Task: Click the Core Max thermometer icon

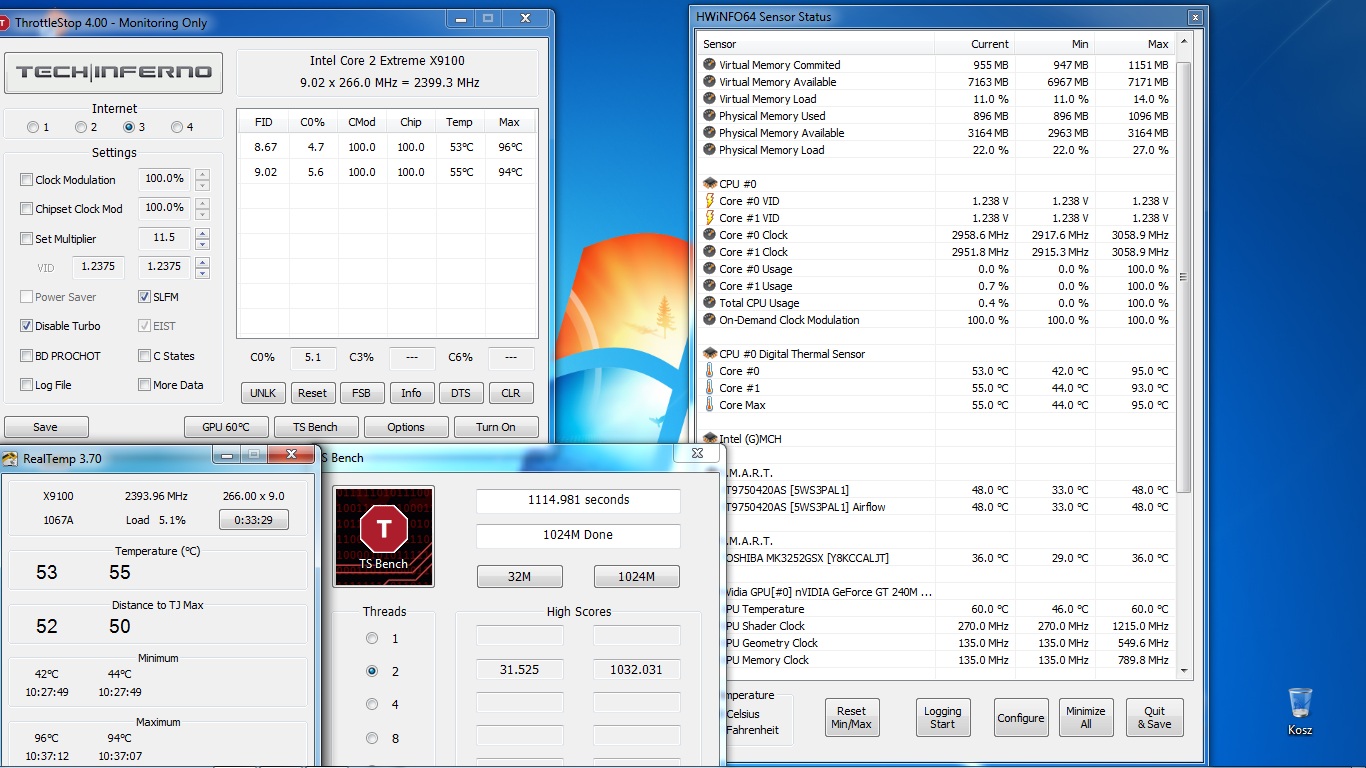Action: click(x=710, y=405)
